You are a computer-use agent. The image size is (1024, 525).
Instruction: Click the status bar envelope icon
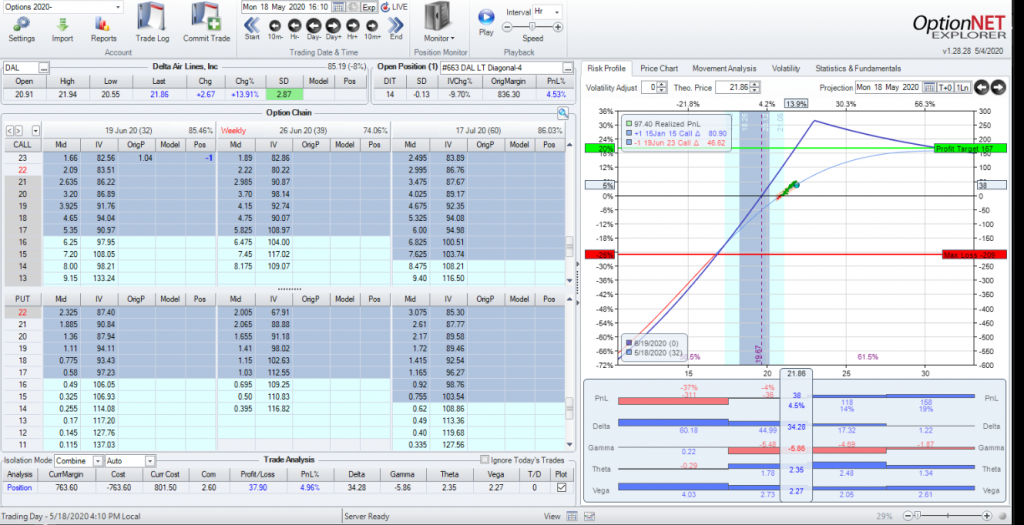point(588,516)
